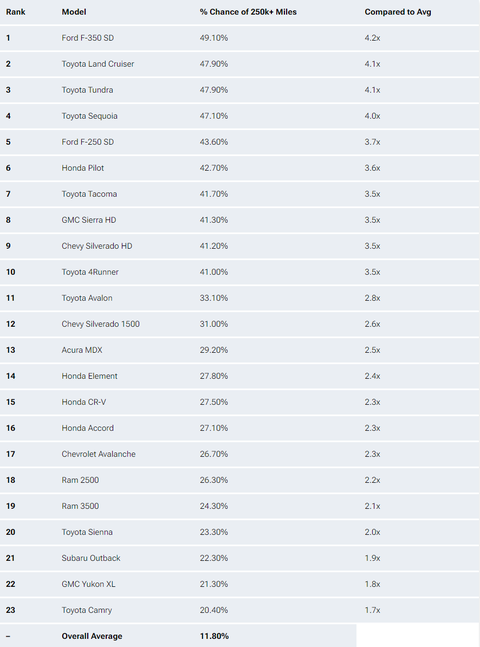480x647 pixels.
Task: Click the Chevy Silverado HD model cell
Action: tap(97, 246)
